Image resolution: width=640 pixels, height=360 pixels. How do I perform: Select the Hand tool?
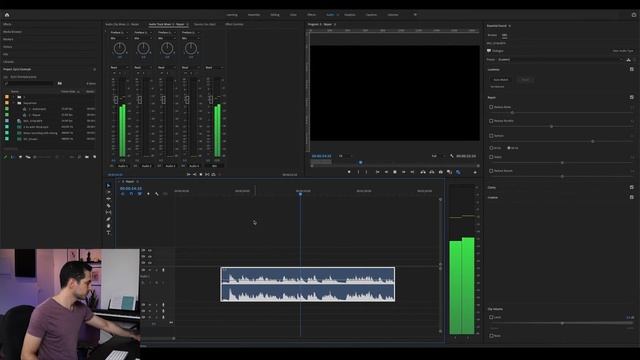(x=109, y=226)
